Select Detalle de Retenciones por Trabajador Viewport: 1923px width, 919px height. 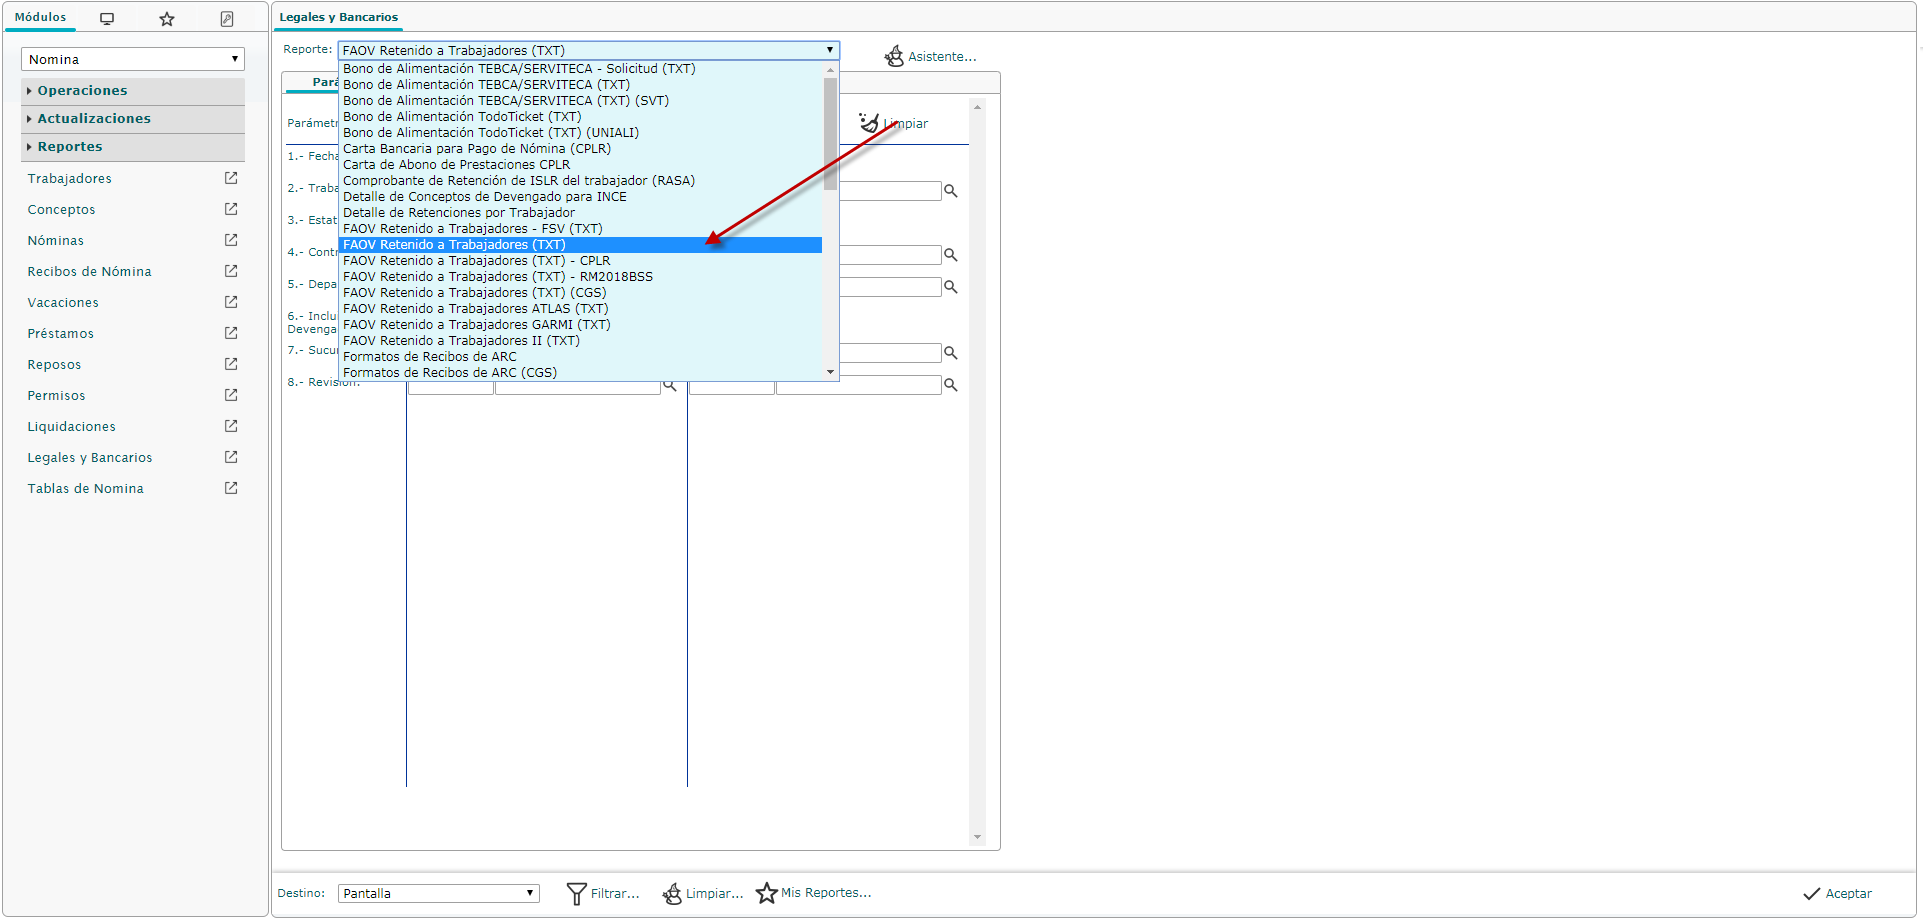click(x=581, y=213)
